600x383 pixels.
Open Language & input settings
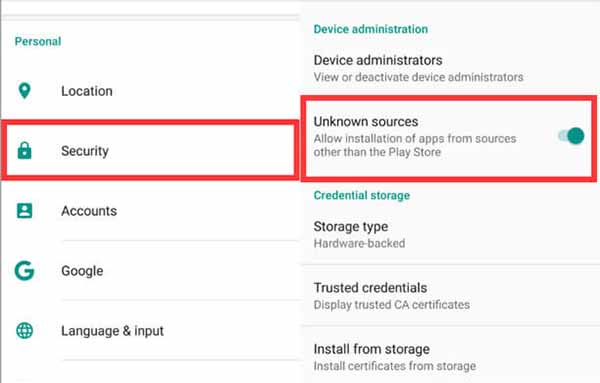click(150, 331)
